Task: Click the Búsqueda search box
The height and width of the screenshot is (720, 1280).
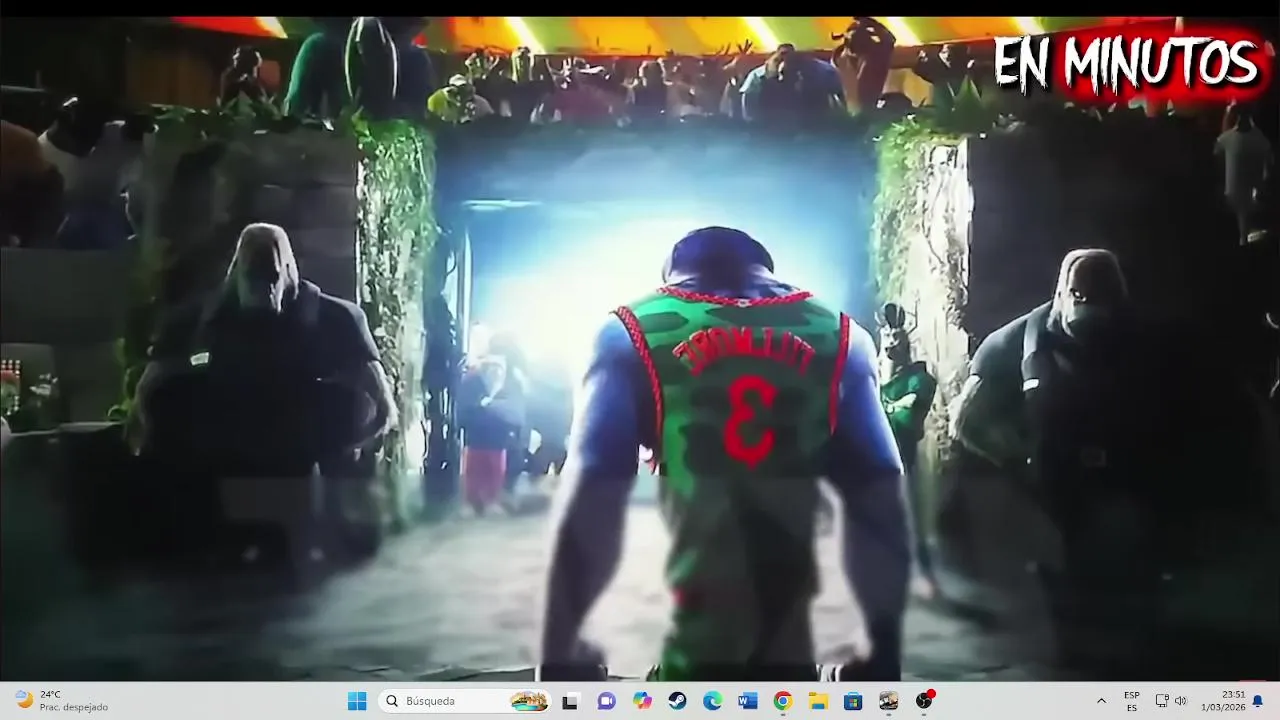Action: (x=465, y=701)
